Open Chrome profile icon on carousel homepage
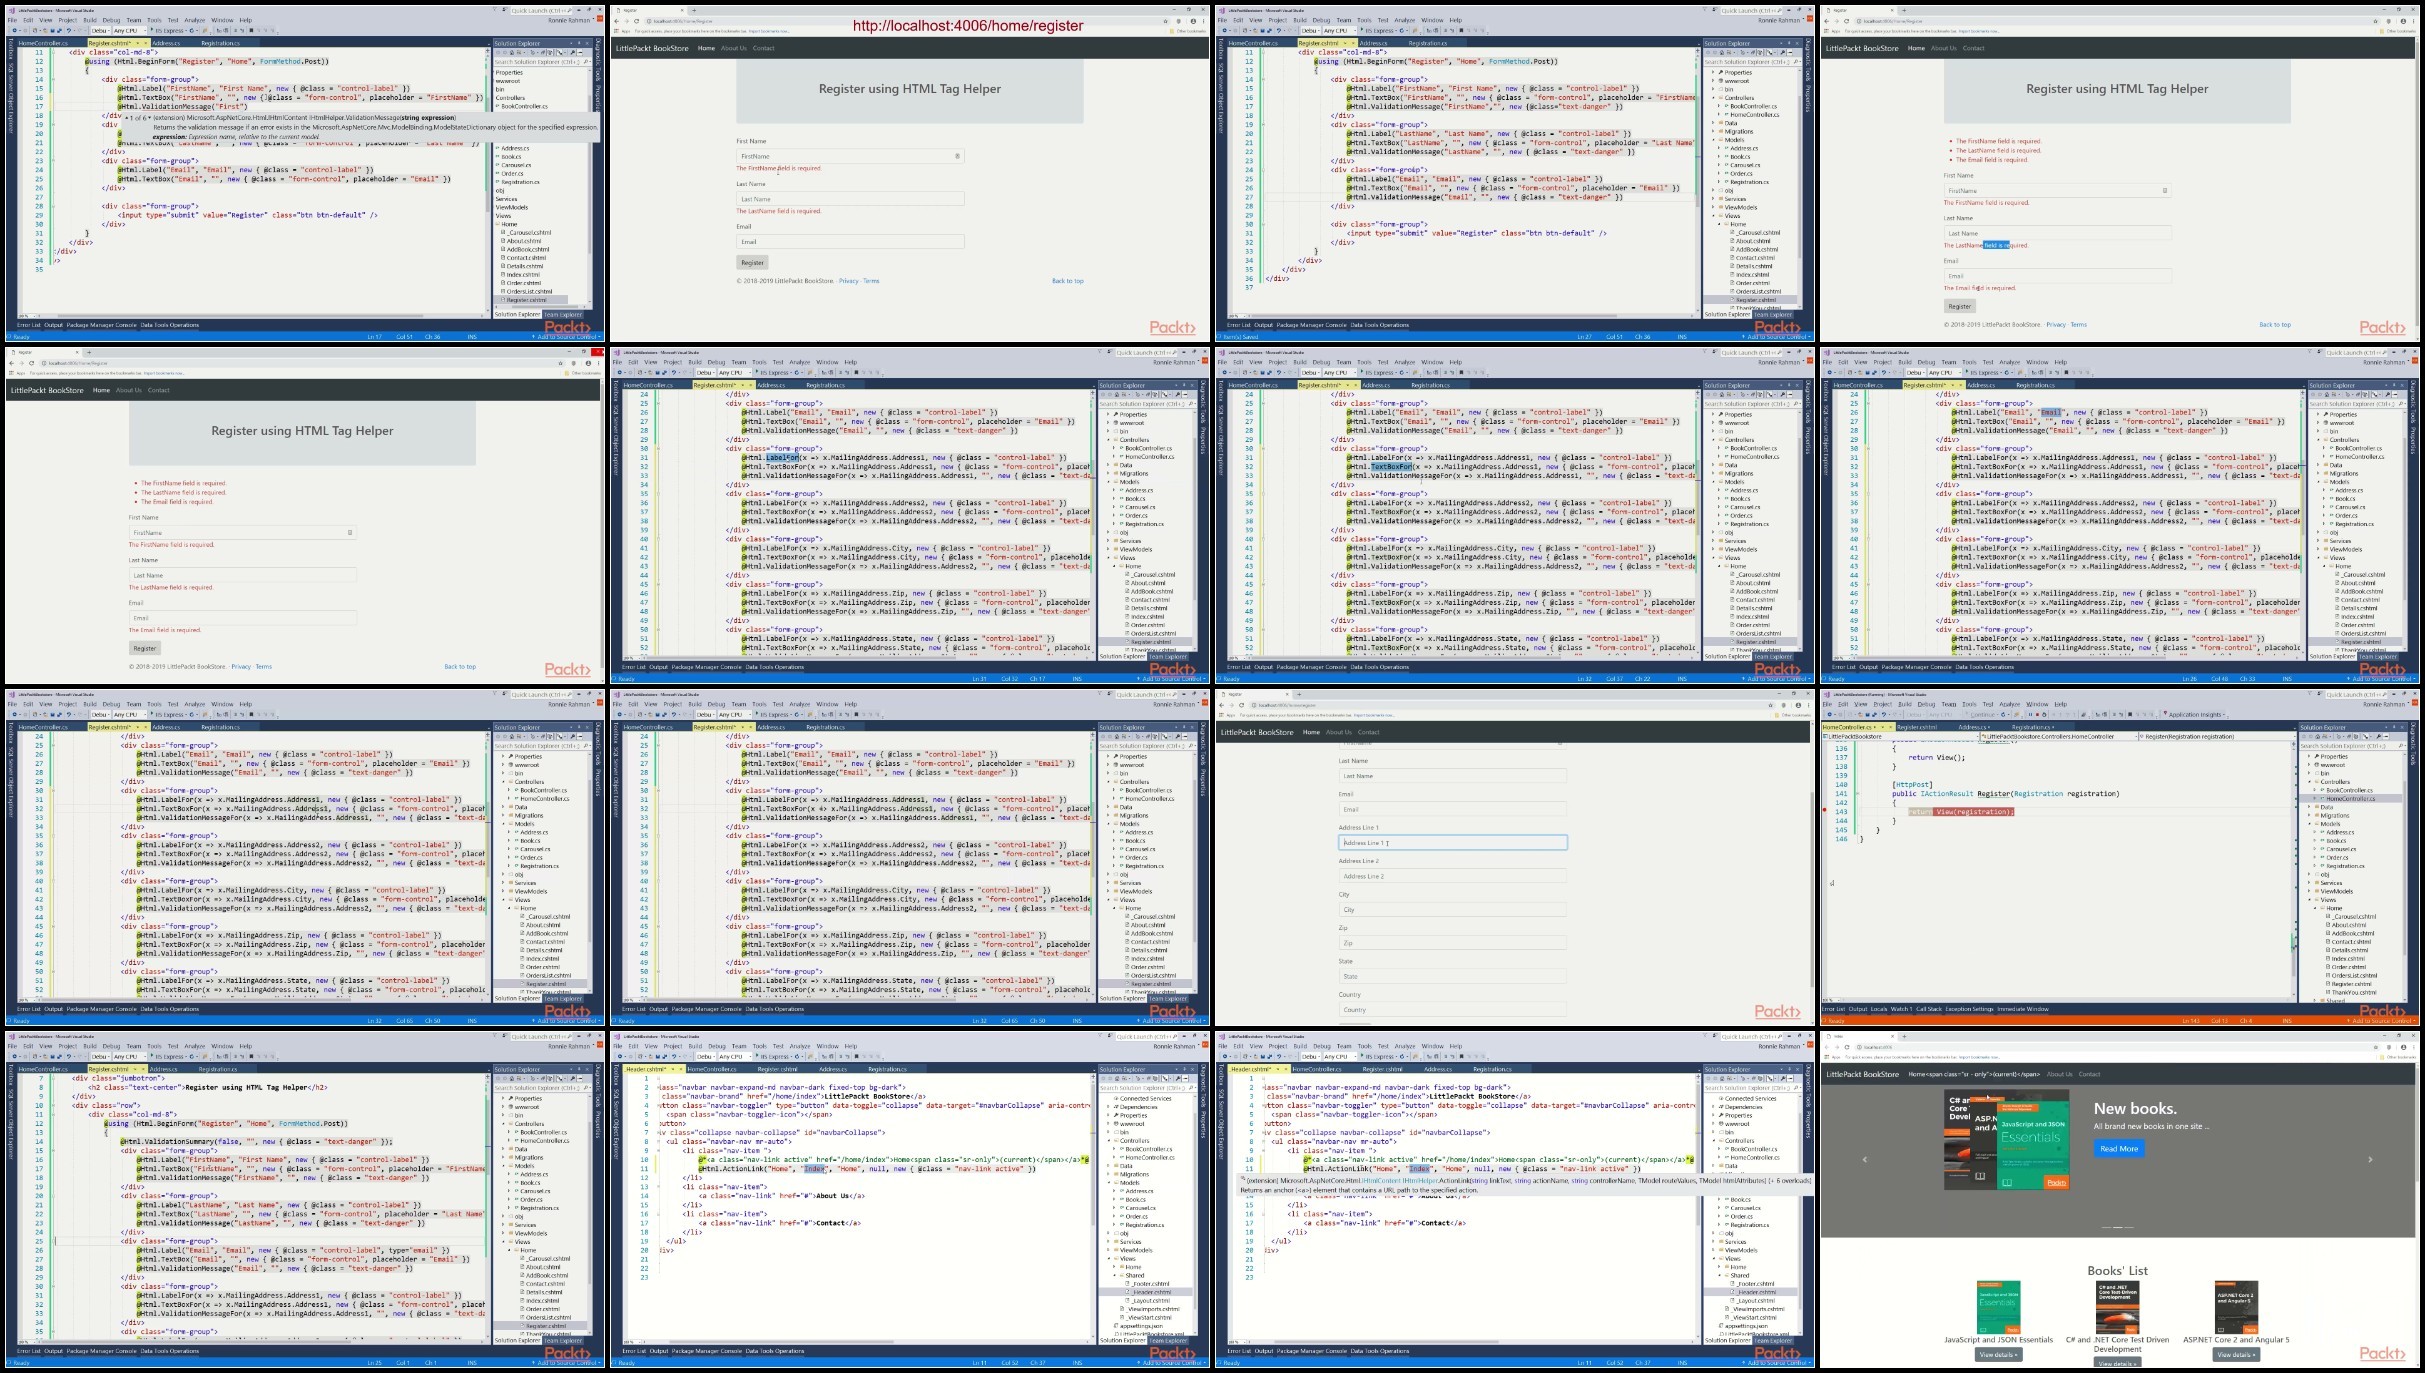Screen dimensions: 2425x1373 tap(2403, 1047)
